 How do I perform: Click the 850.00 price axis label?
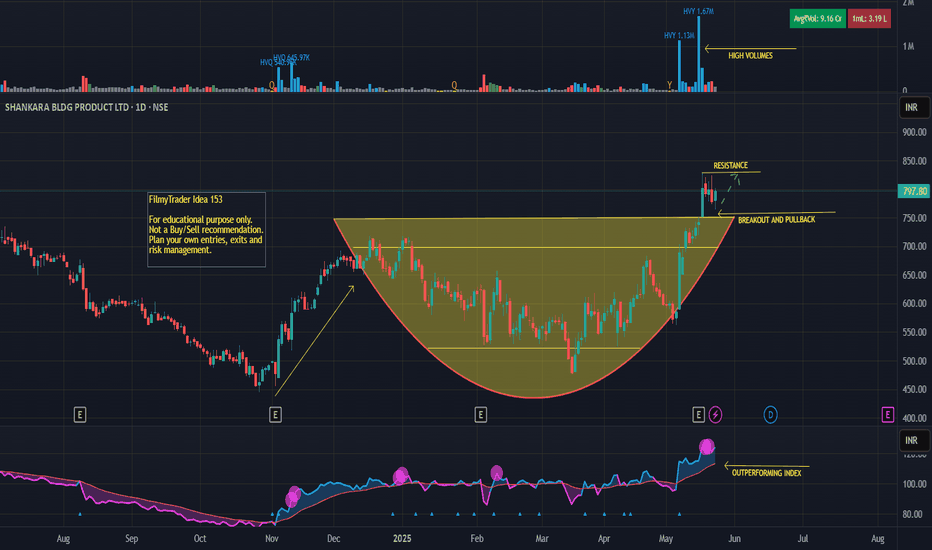click(x=914, y=161)
